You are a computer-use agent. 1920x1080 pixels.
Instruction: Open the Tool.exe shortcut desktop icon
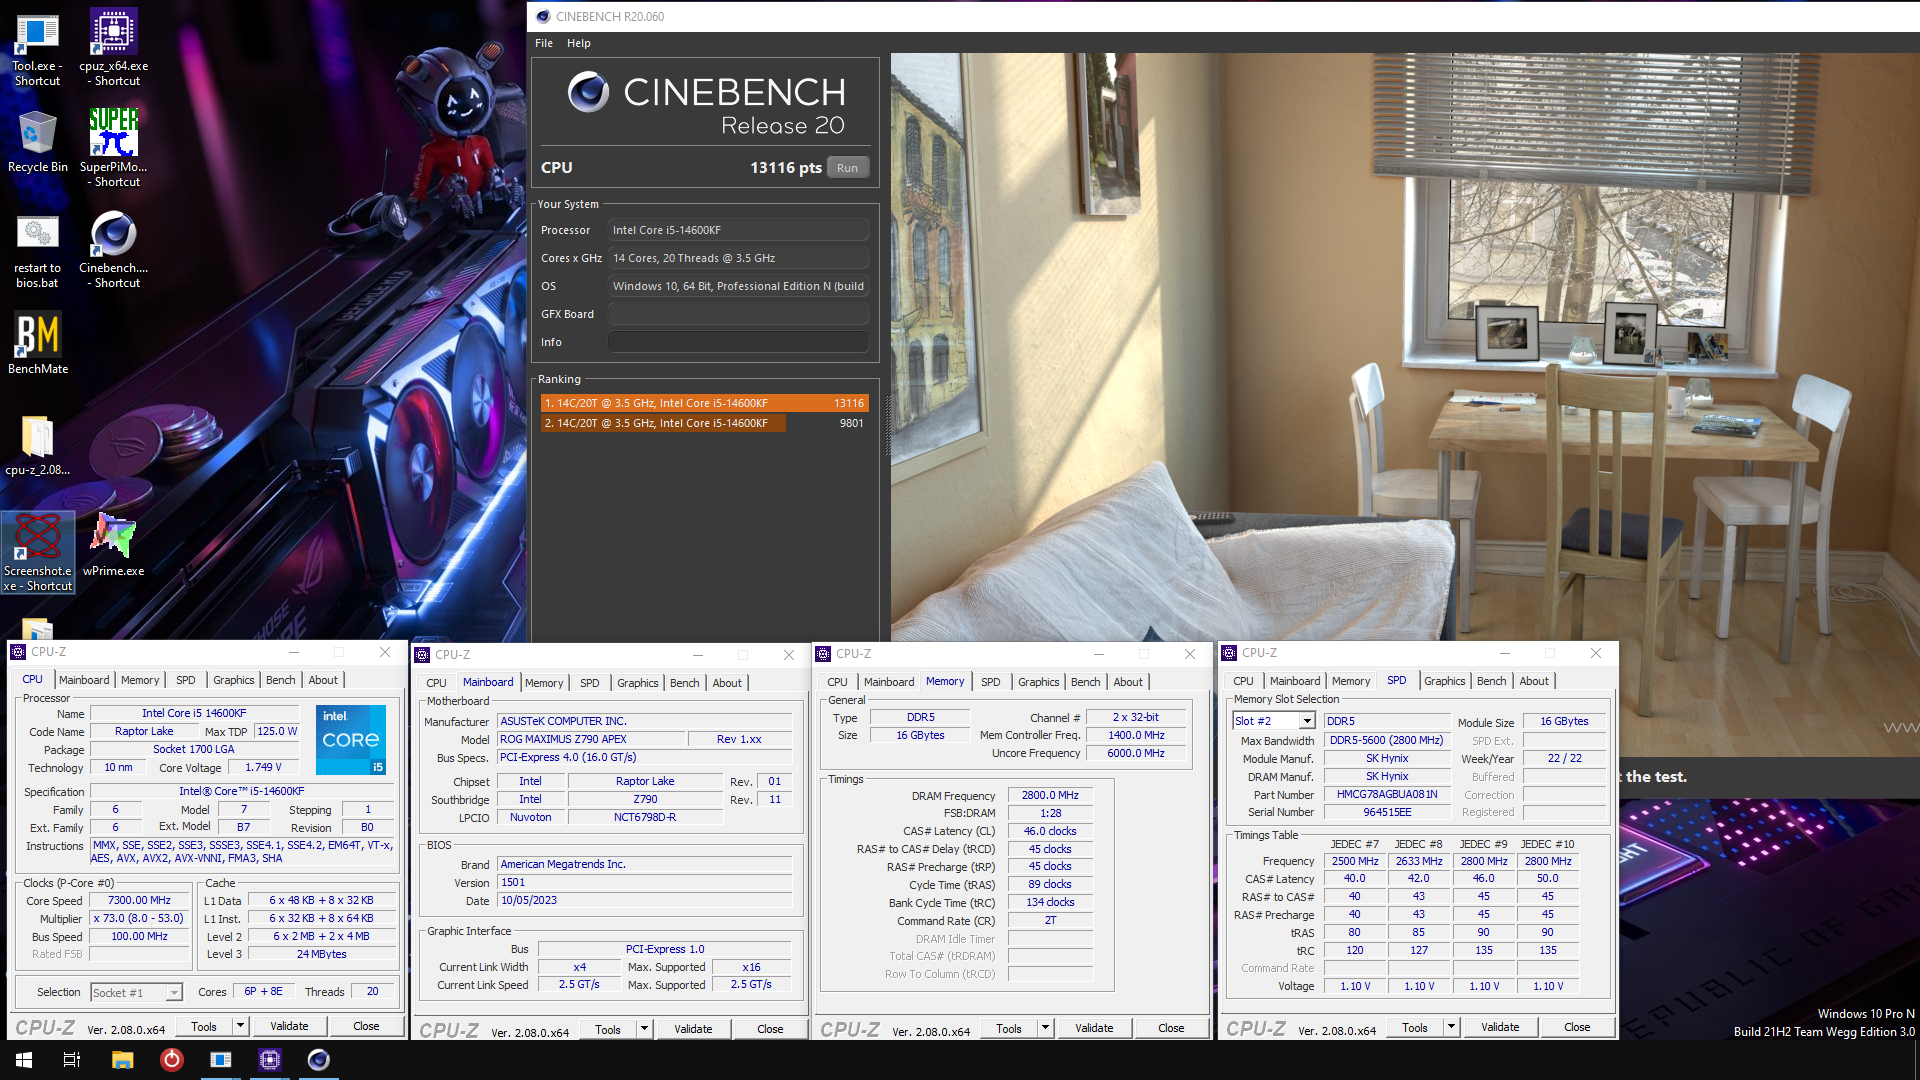(x=37, y=48)
